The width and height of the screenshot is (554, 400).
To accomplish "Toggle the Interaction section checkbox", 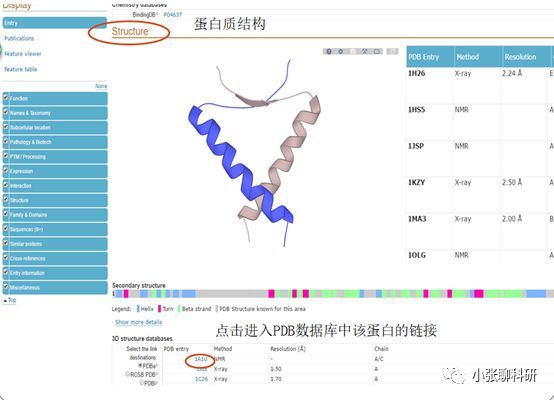I will click(6, 184).
